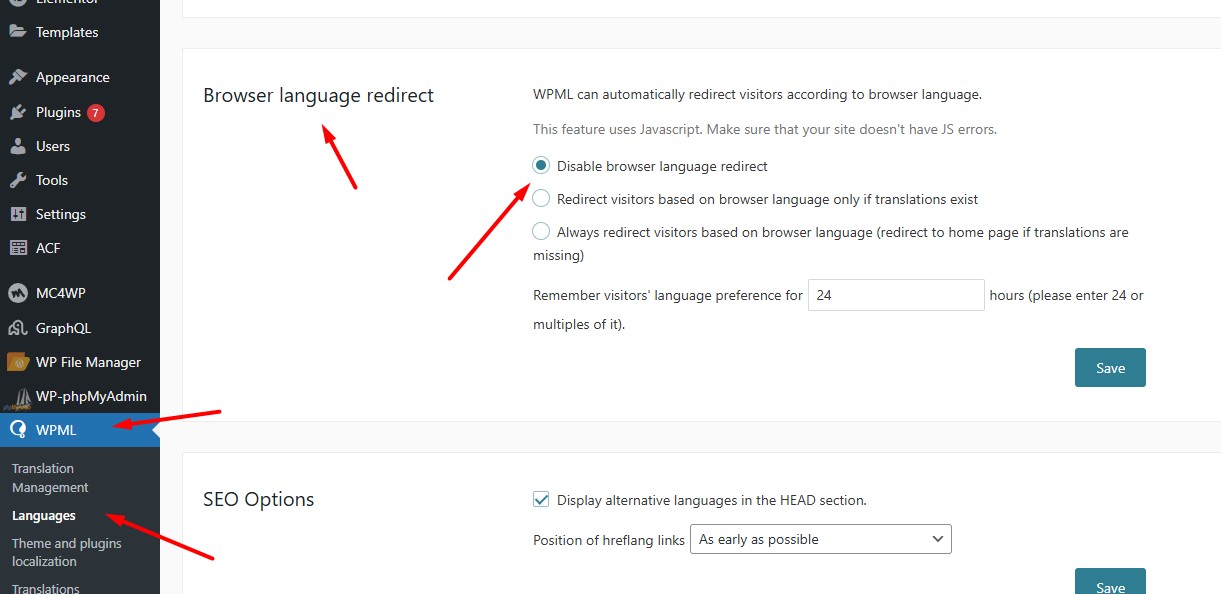Click the JavaScript errors notice text
The width and height of the screenshot is (1221, 594).
point(765,129)
